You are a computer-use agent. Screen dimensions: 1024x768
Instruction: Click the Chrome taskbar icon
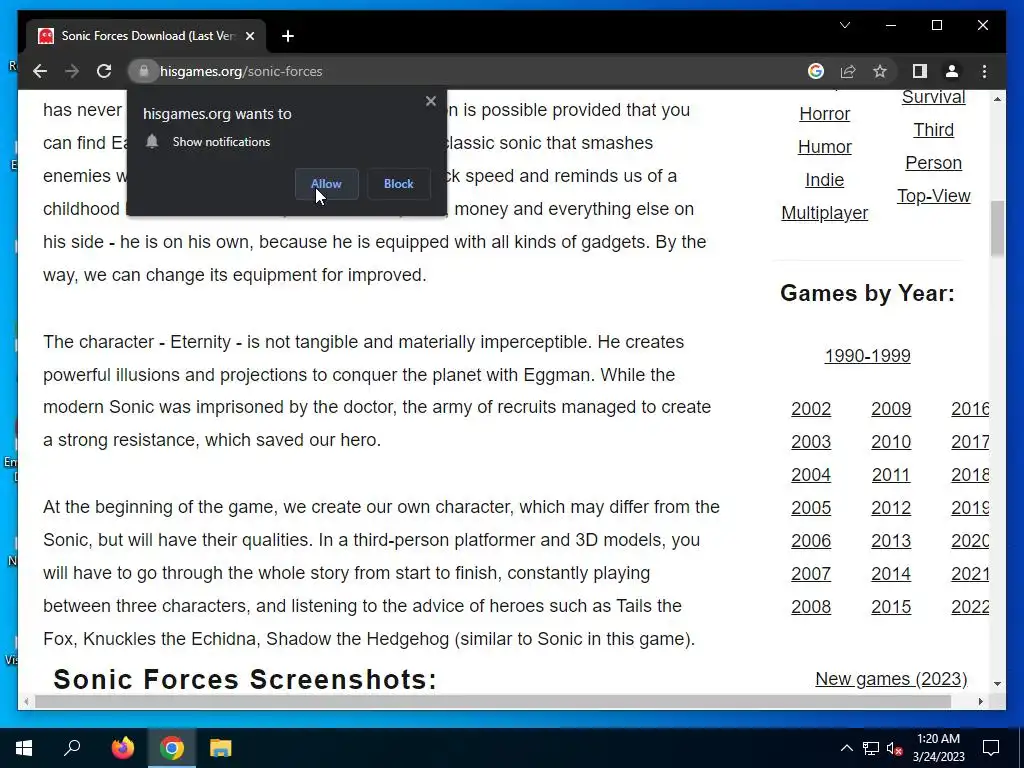172,748
